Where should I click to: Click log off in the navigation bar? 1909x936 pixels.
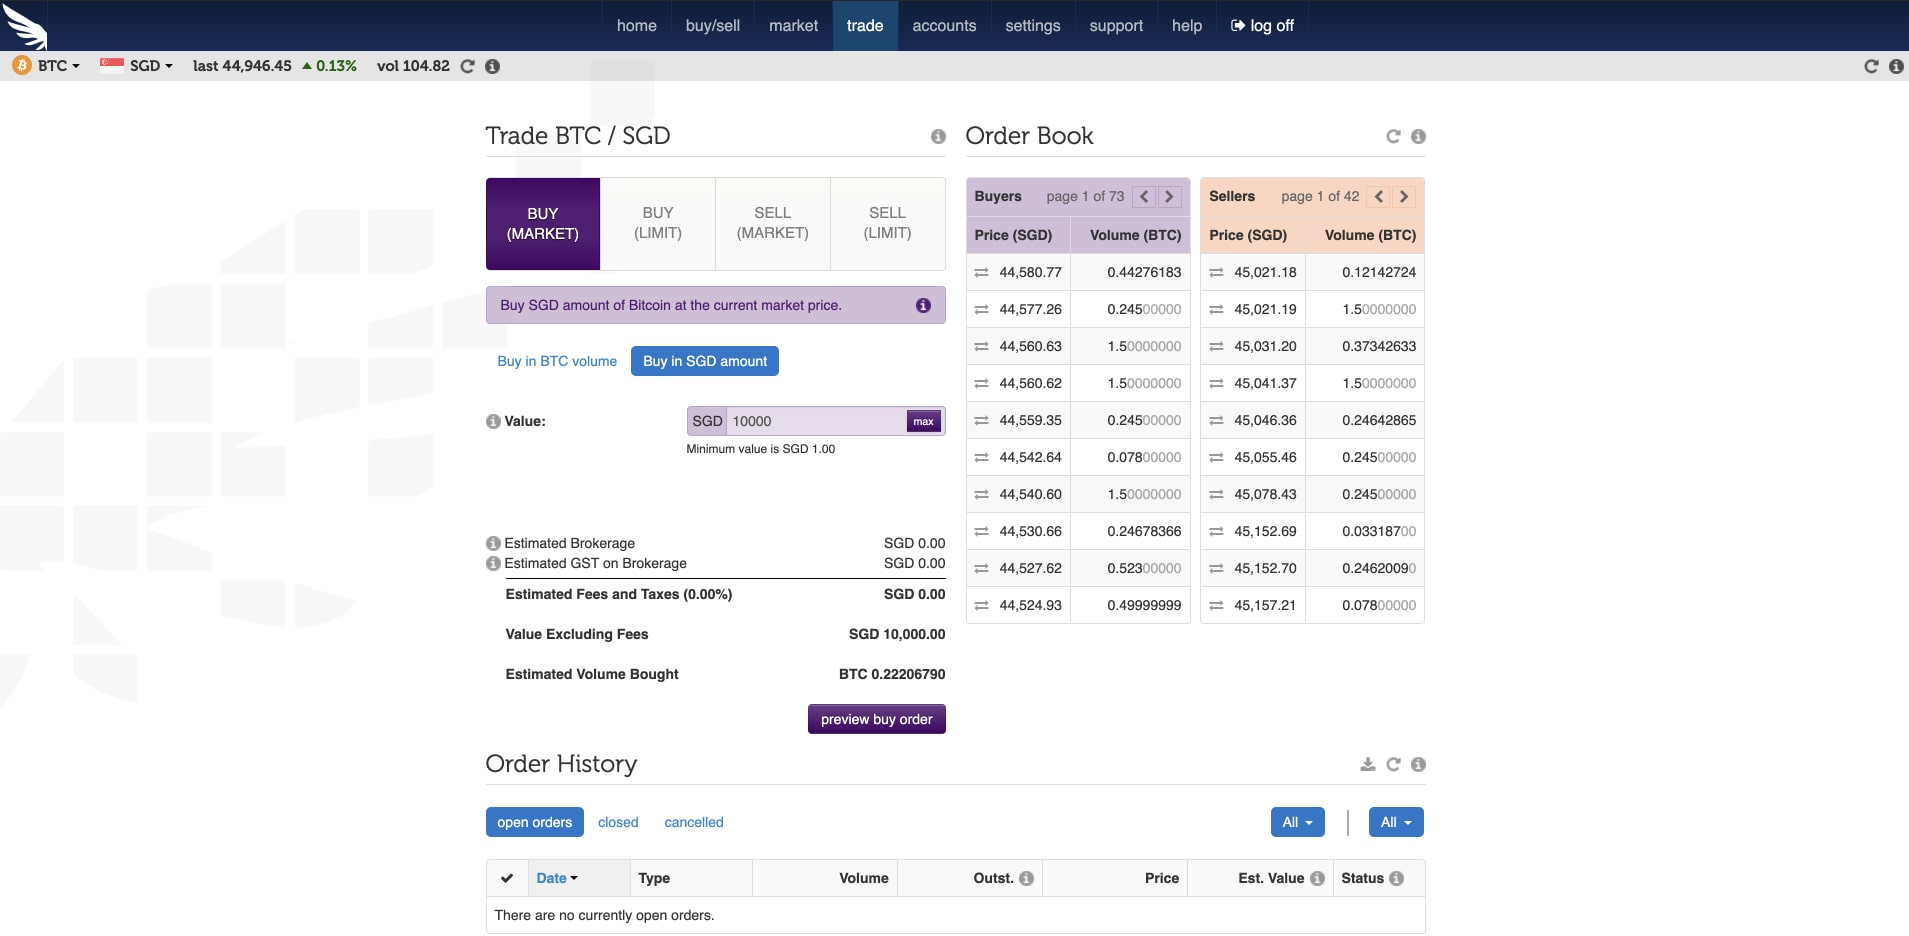coord(1262,26)
